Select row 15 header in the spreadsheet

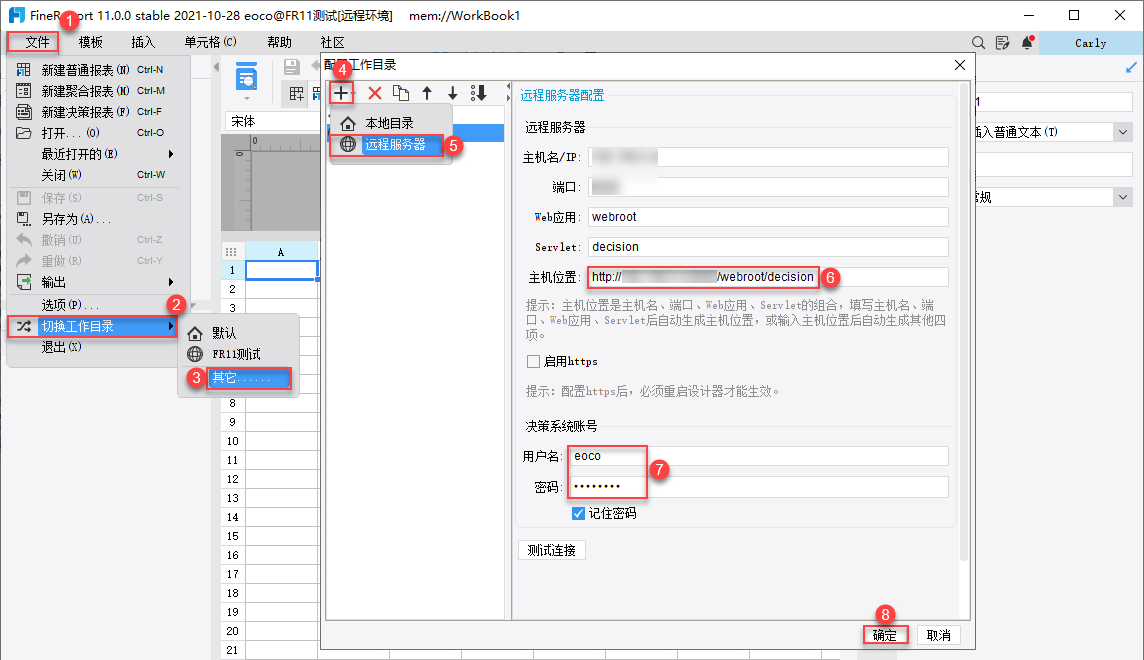233,536
